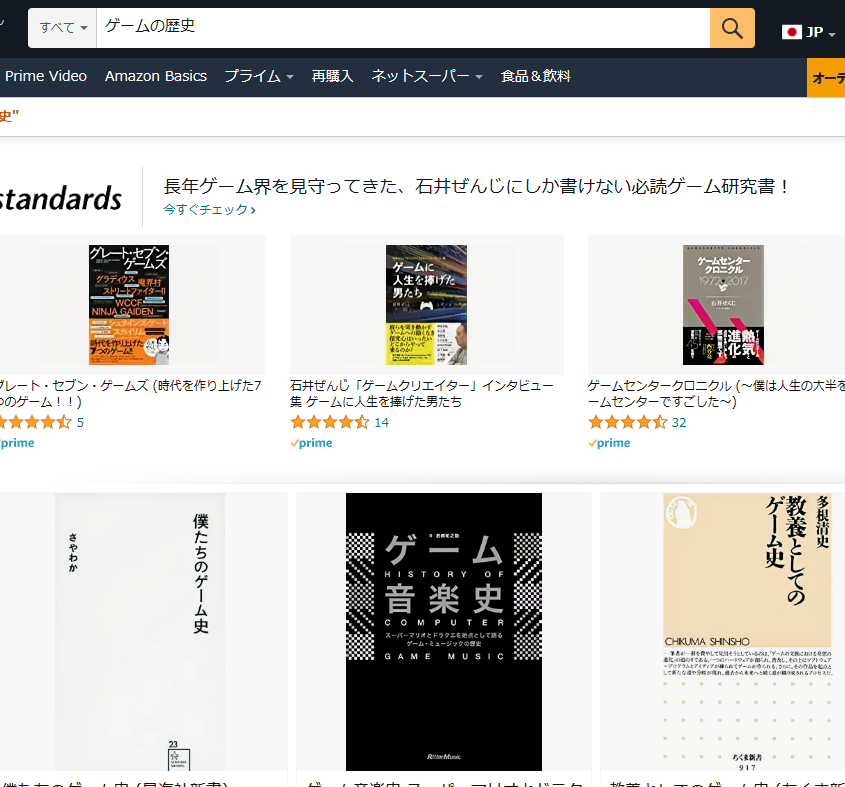
Task: Open Prime Video in the navigation bar
Action: coord(46,76)
